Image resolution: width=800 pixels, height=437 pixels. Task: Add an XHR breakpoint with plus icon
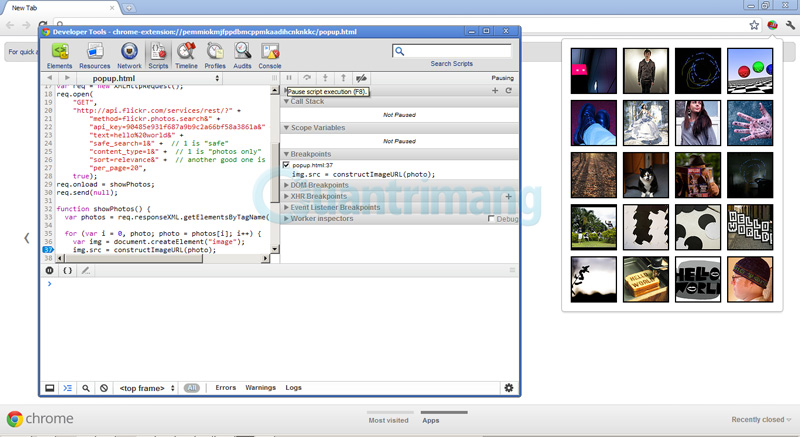pos(508,196)
